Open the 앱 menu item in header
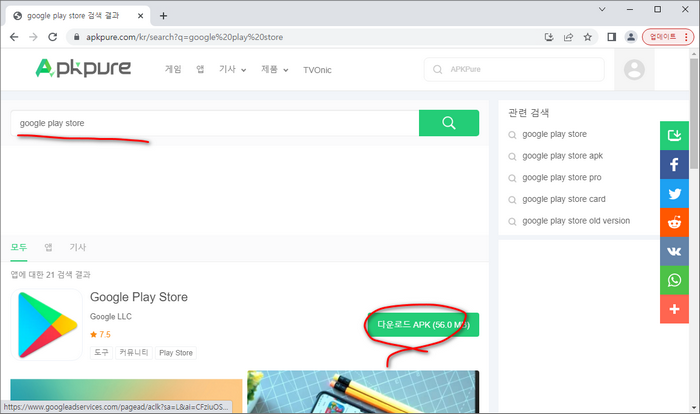Screen dimensions: 700x414 click(x=200, y=69)
